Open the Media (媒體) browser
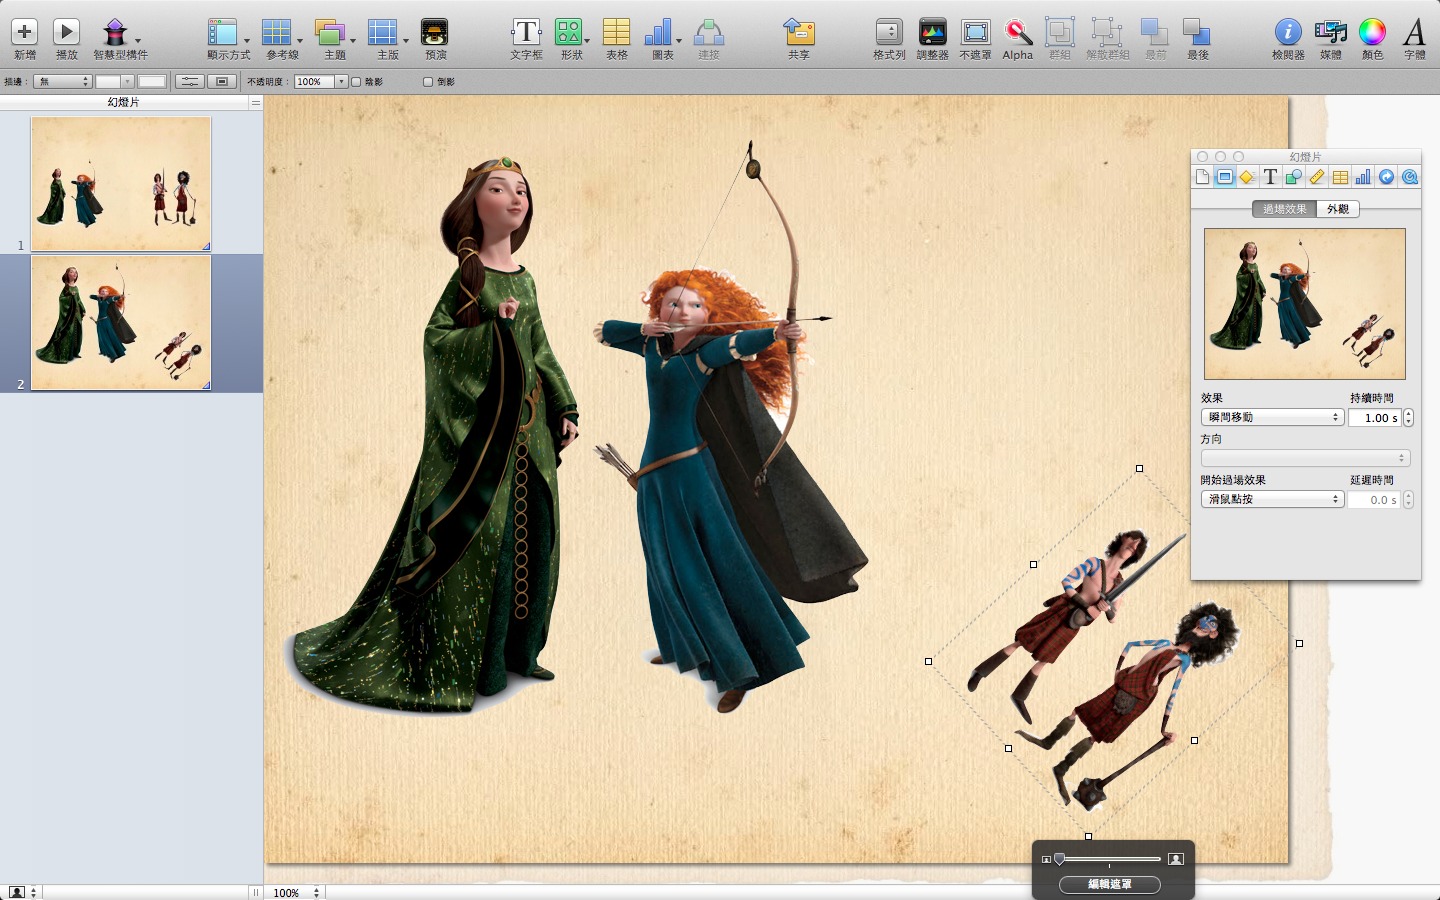Image resolution: width=1440 pixels, height=900 pixels. 1331,32
